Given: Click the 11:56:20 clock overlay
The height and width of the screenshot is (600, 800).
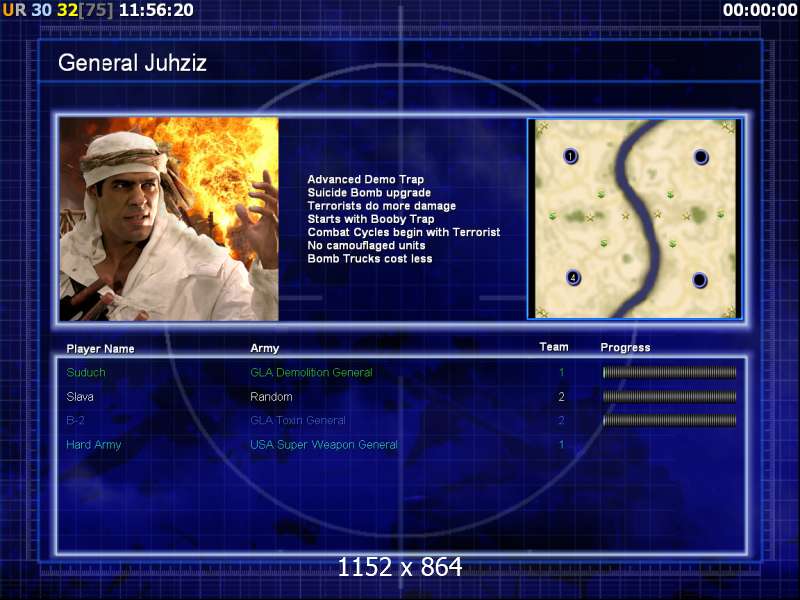Looking at the screenshot, I should [x=156, y=10].
